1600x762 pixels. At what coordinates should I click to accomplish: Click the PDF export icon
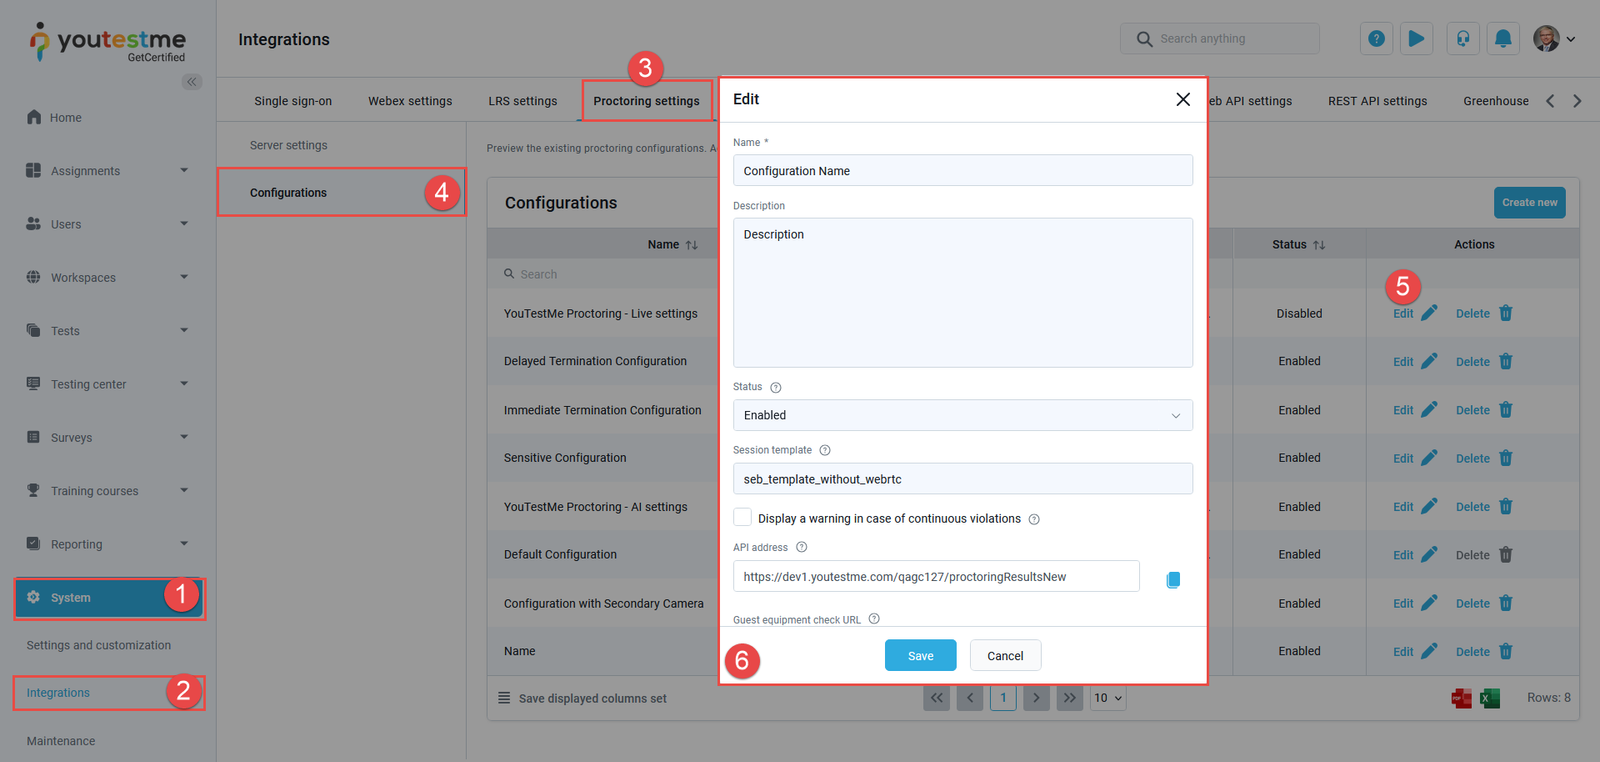click(1461, 698)
